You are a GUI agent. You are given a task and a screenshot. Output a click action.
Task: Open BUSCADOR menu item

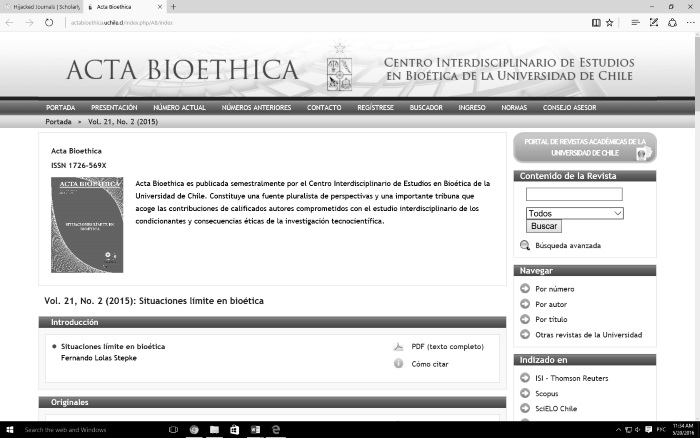[x=426, y=108]
